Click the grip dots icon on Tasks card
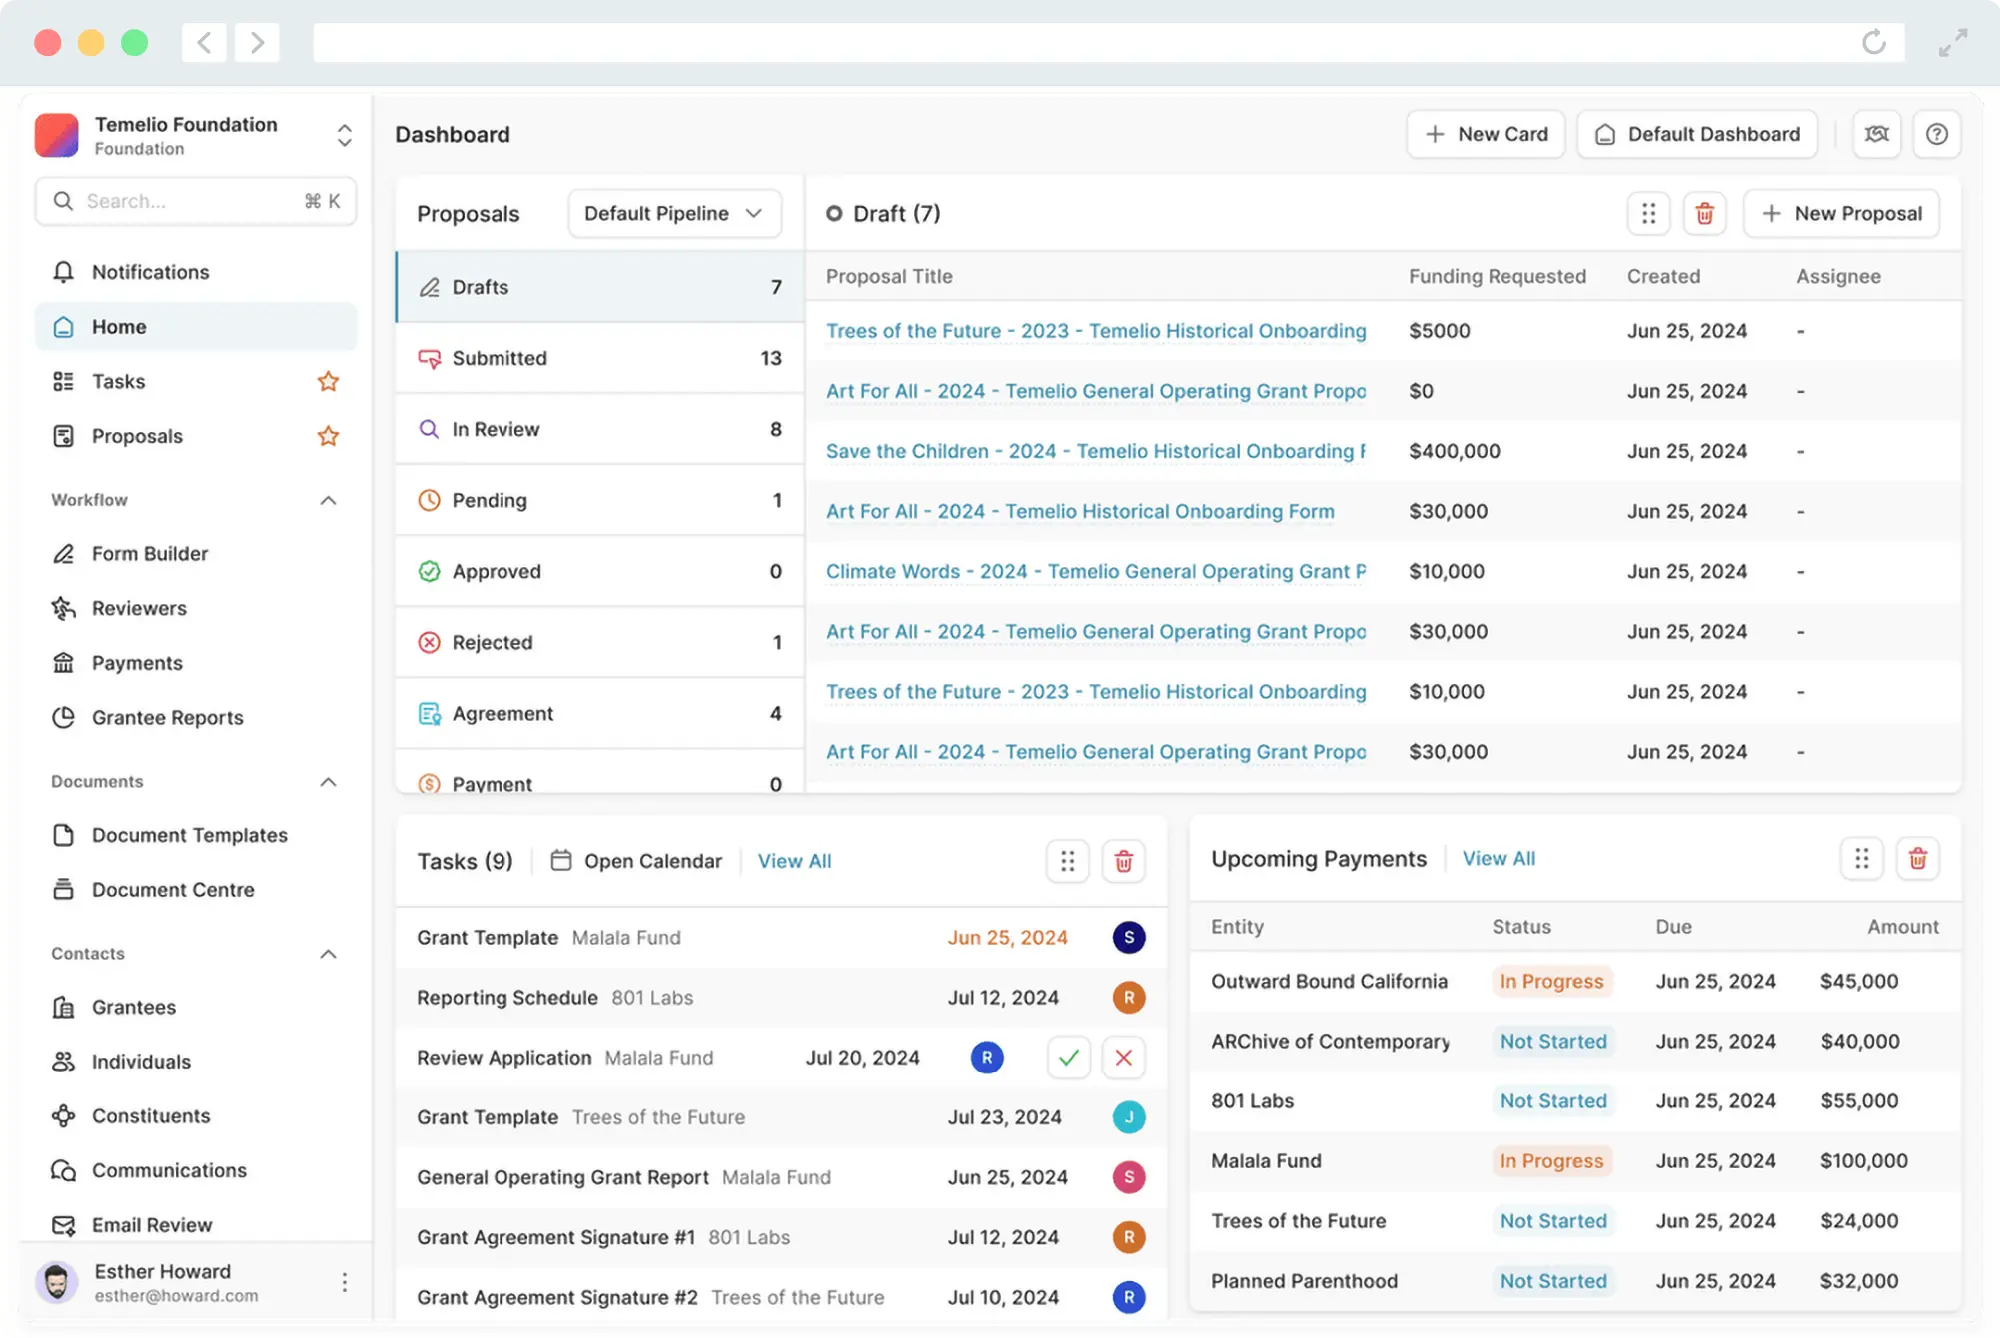This screenshot has width=2000, height=1338. (1068, 861)
